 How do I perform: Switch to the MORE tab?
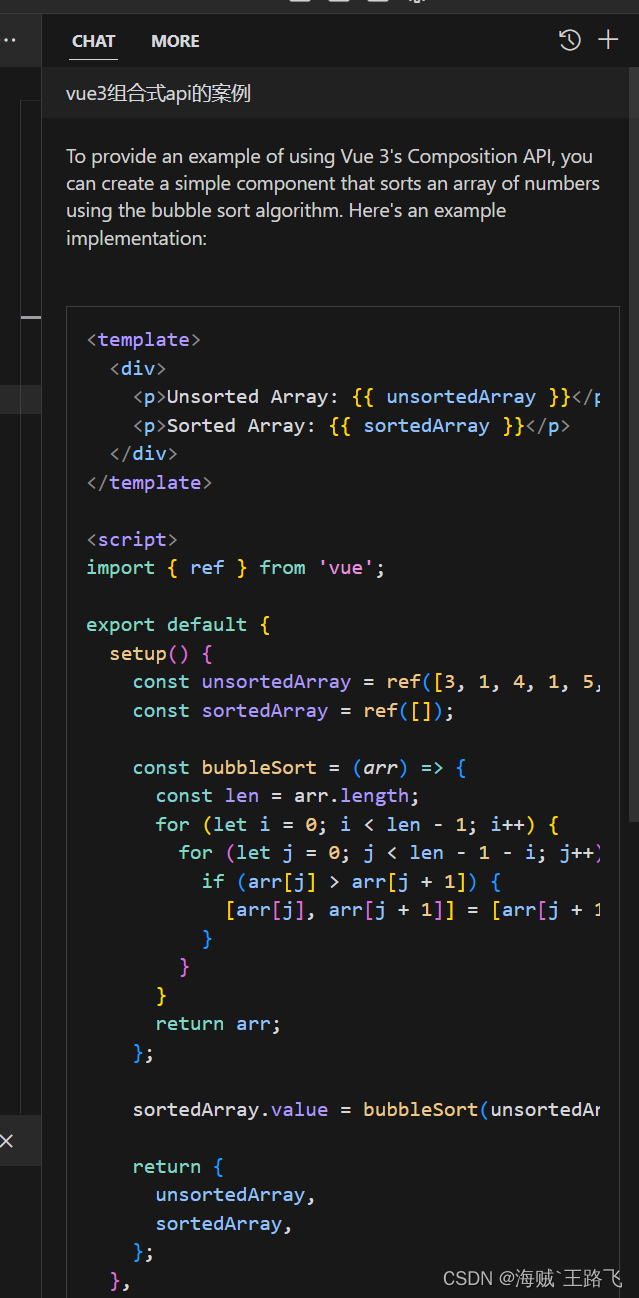tap(175, 41)
